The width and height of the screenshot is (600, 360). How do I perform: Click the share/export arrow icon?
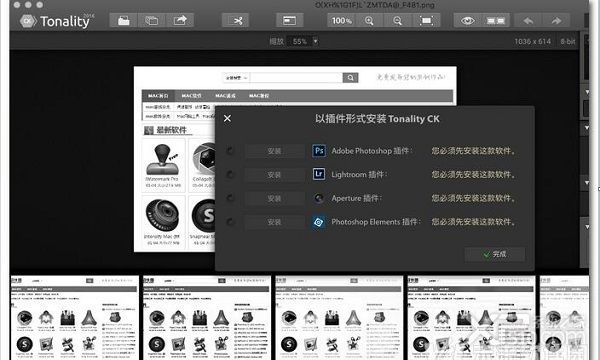(x=180, y=21)
